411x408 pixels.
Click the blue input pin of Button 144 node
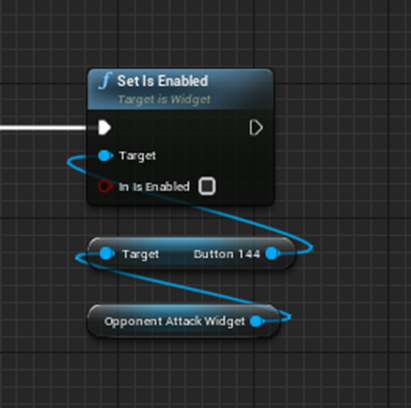[x=107, y=254]
